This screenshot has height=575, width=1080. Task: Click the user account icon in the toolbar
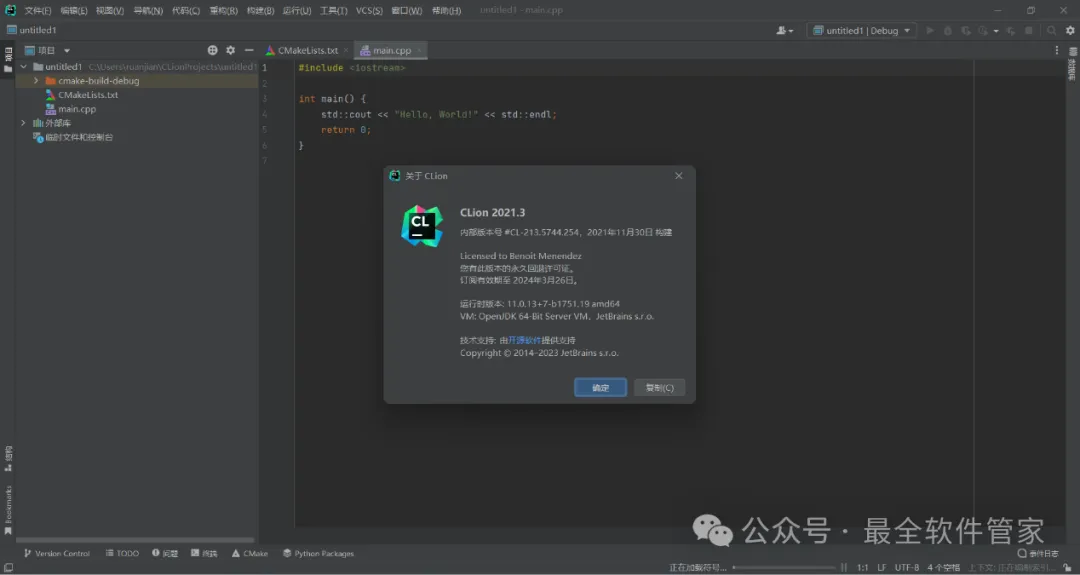point(781,30)
